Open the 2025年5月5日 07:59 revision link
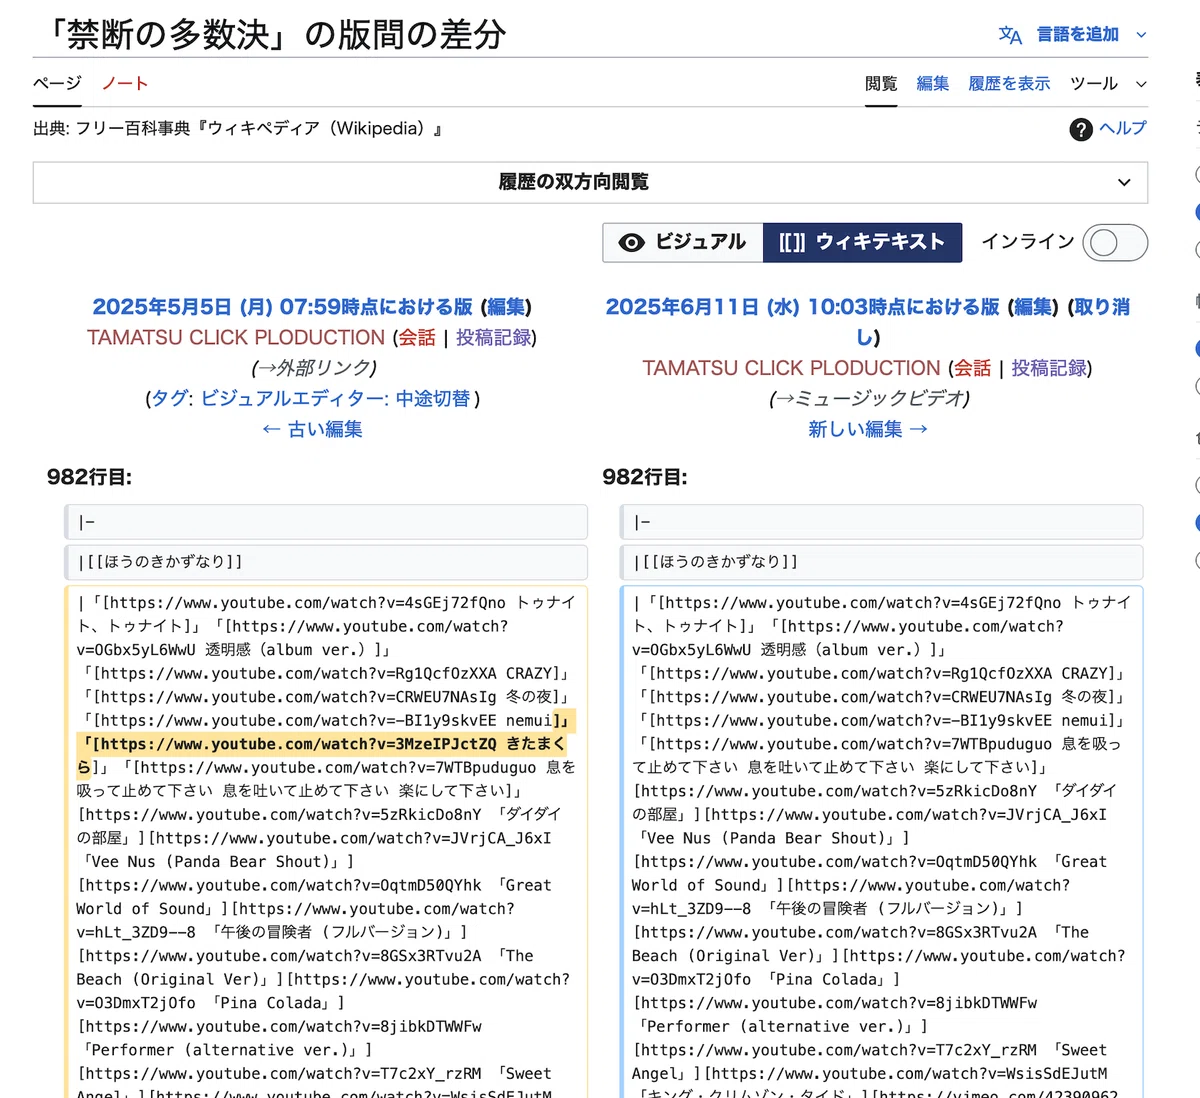1200x1098 pixels. (x=282, y=307)
